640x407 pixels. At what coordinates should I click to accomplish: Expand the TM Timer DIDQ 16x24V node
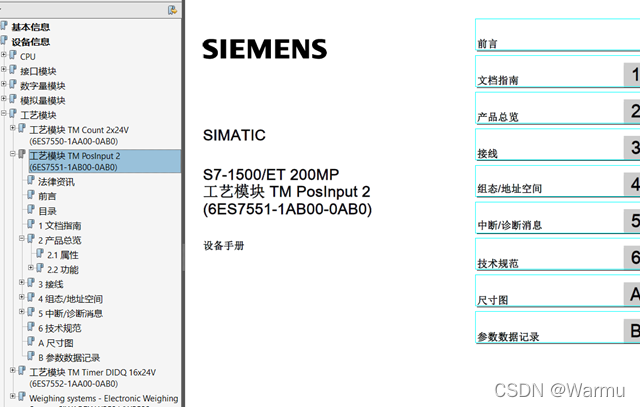[13, 370]
